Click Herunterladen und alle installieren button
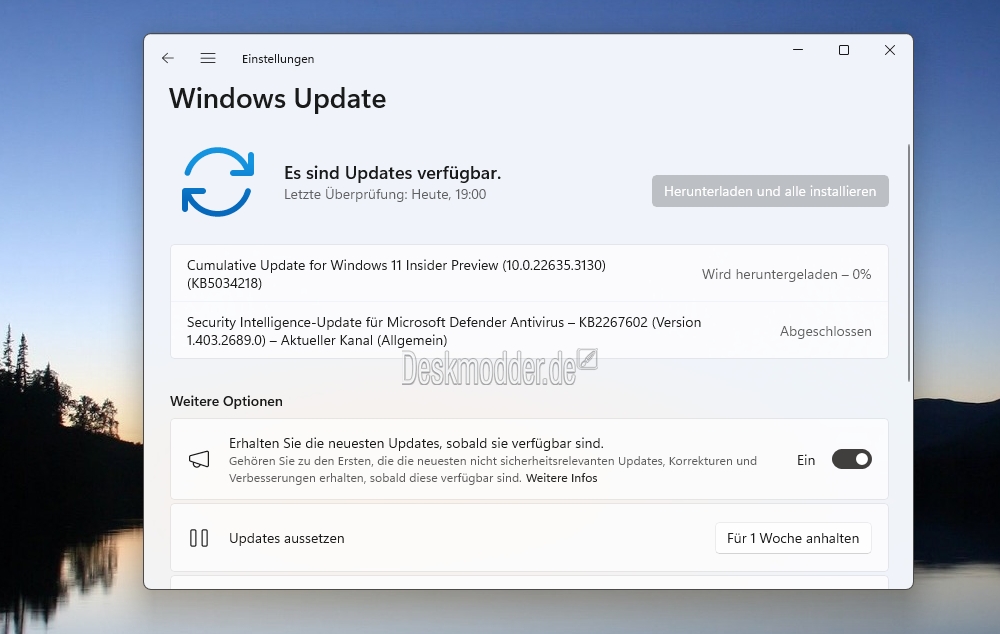The height and width of the screenshot is (634, 1000). (x=770, y=191)
